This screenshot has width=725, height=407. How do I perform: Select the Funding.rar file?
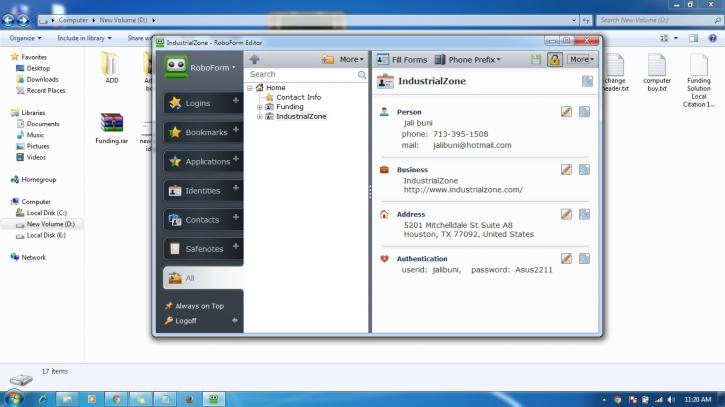[111, 129]
